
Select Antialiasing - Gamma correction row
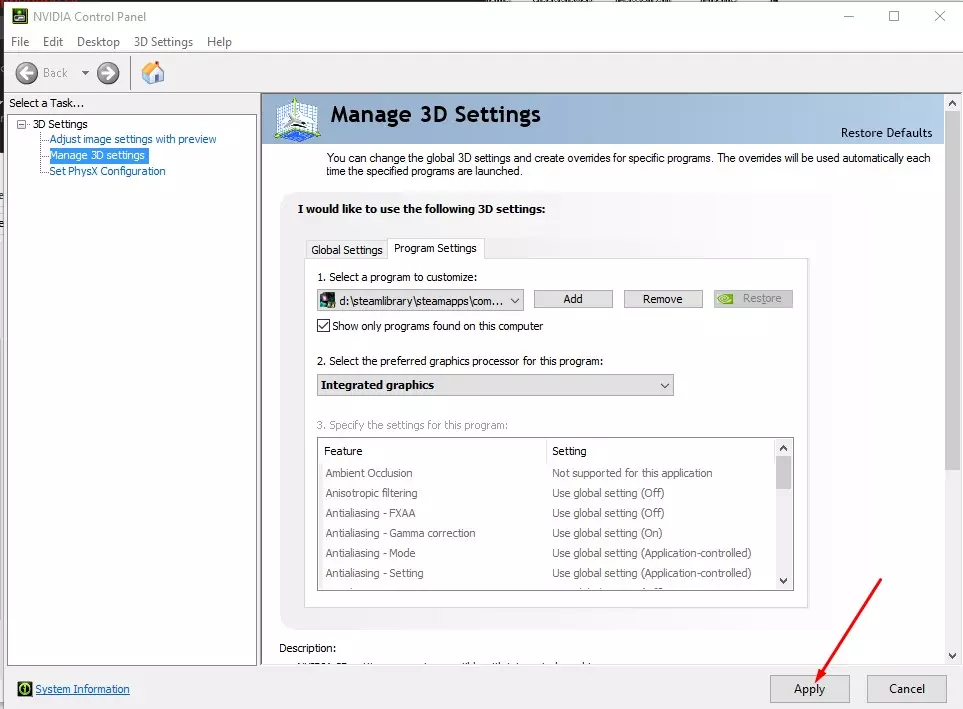point(547,533)
